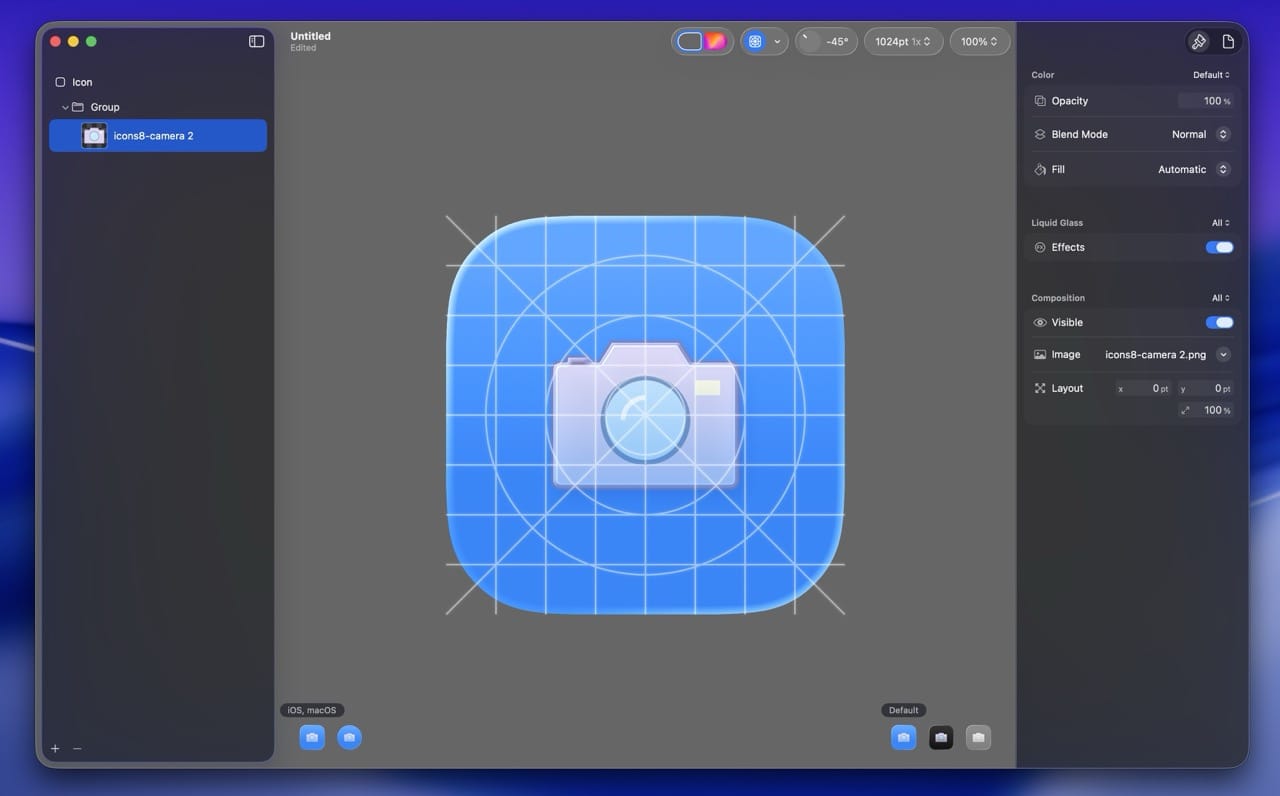Toggle the sidebar panel icon

[257, 41]
